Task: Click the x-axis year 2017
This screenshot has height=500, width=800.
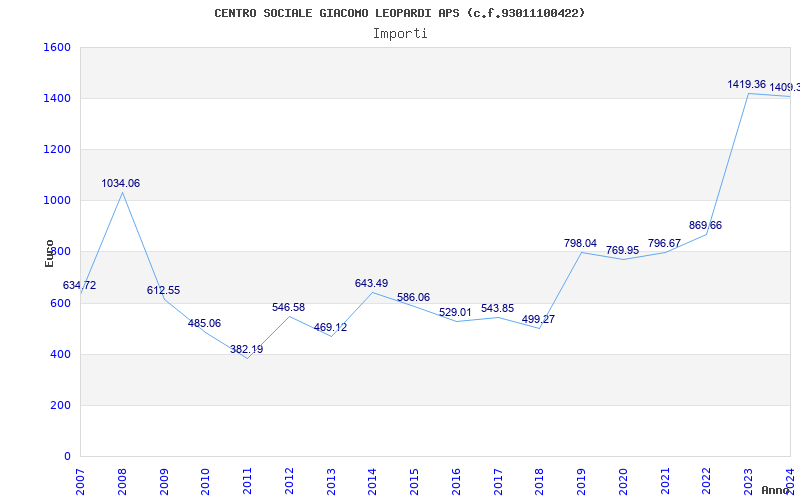Action: [498, 482]
